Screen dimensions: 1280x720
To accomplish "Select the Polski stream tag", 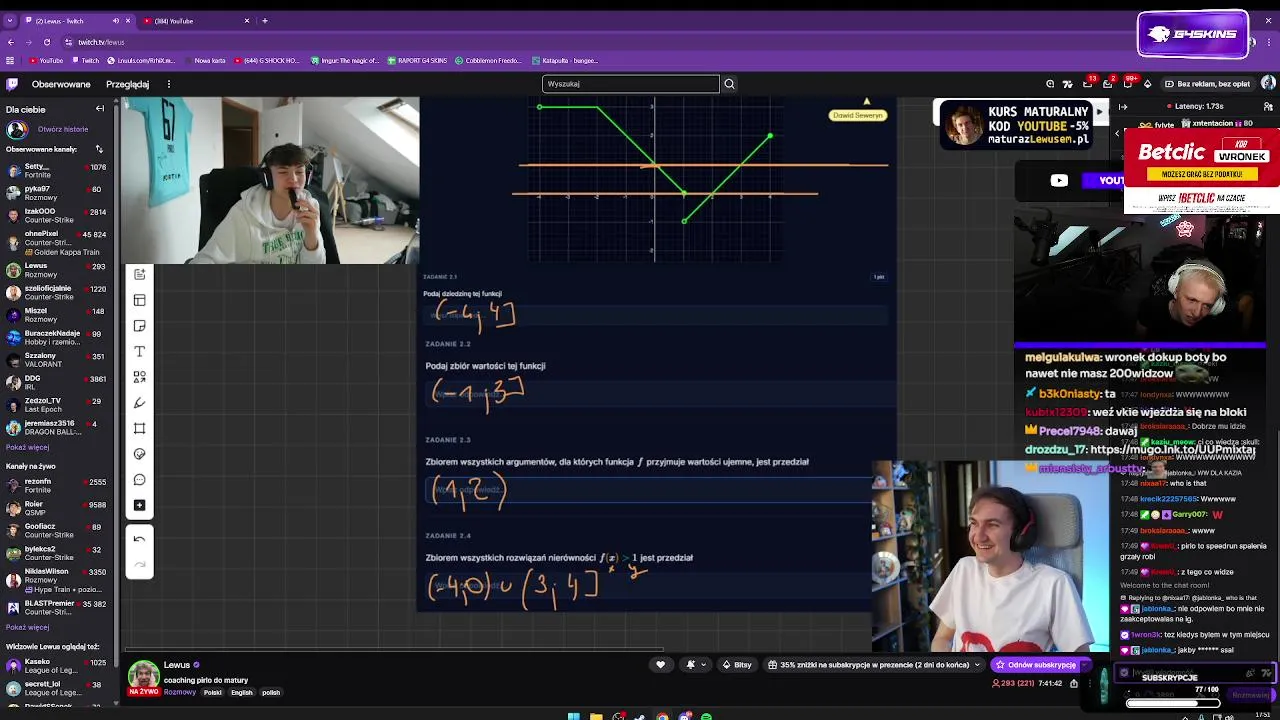I will coord(213,692).
